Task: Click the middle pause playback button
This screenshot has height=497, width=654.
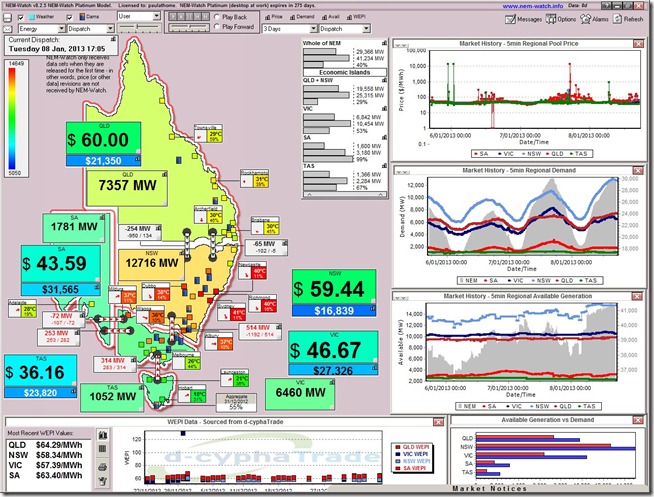Action: pos(188,16)
